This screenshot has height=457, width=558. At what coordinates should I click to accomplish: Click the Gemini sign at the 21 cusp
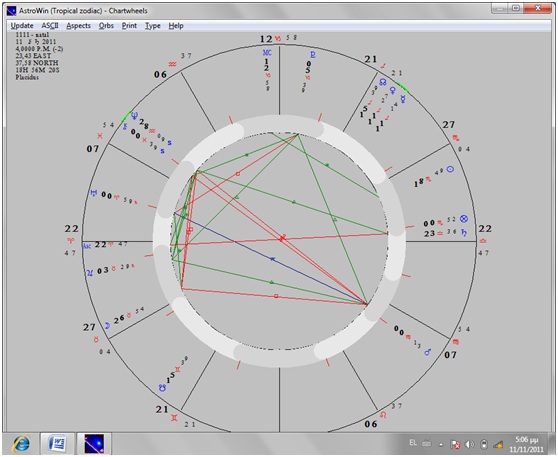click(174, 418)
